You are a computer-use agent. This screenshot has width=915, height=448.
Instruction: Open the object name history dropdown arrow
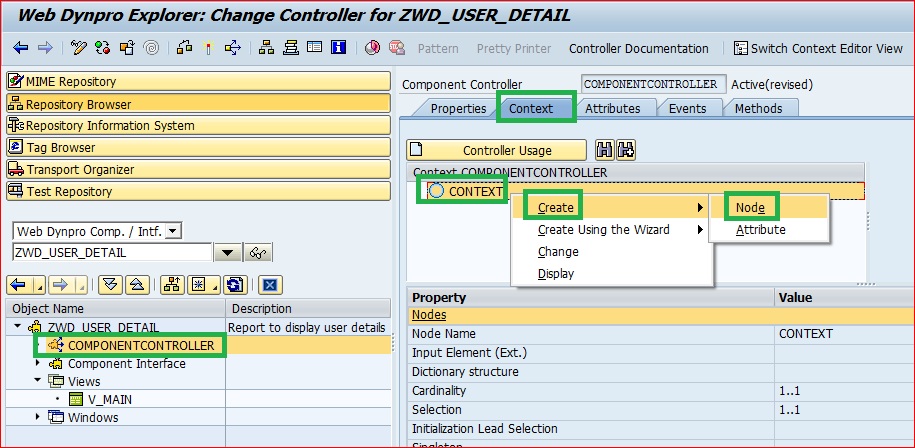click(x=228, y=253)
